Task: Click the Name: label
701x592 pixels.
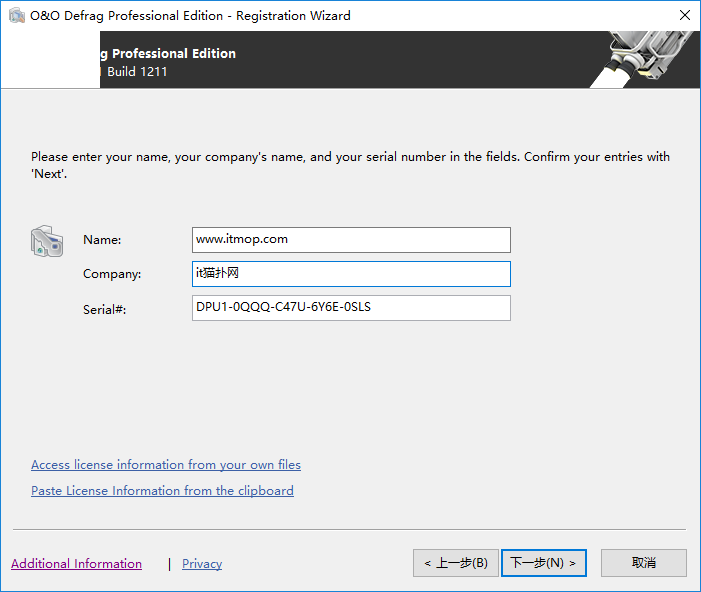Action: [102, 240]
